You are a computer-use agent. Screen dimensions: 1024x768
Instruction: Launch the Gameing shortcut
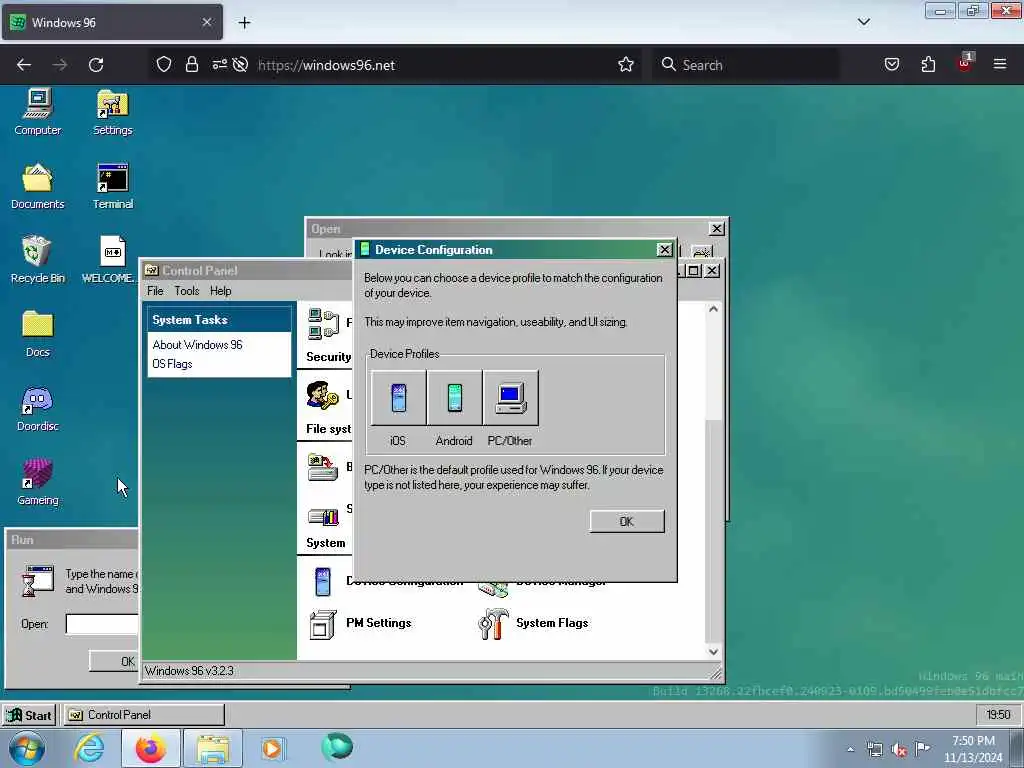point(38,482)
